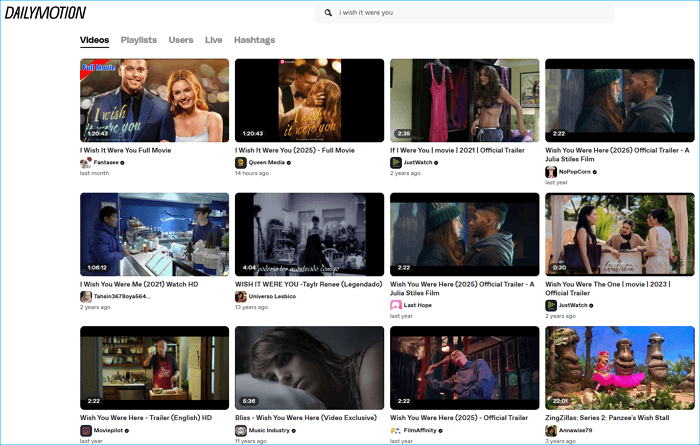This screenshot has width=700, height=445.
Task: Open Fantasee channel avatar
Action: click(86, 163)
